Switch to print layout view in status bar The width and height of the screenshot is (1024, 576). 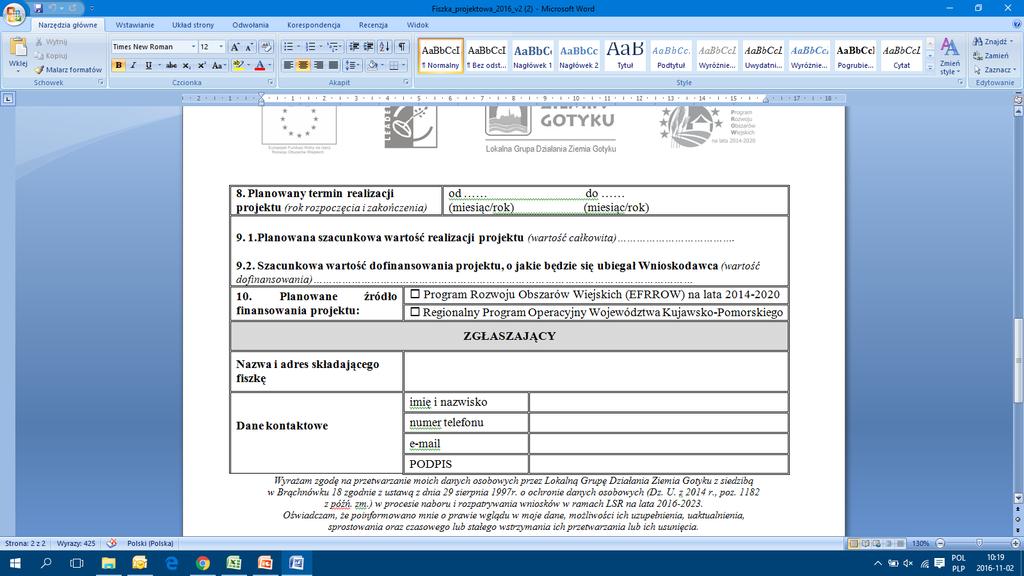point(853,543)
